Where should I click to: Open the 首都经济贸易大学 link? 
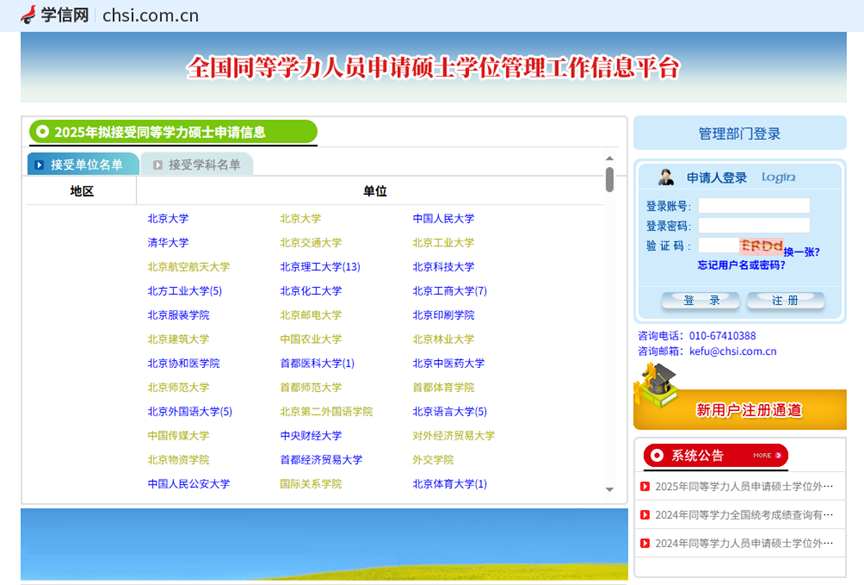[x=321, y=461]
